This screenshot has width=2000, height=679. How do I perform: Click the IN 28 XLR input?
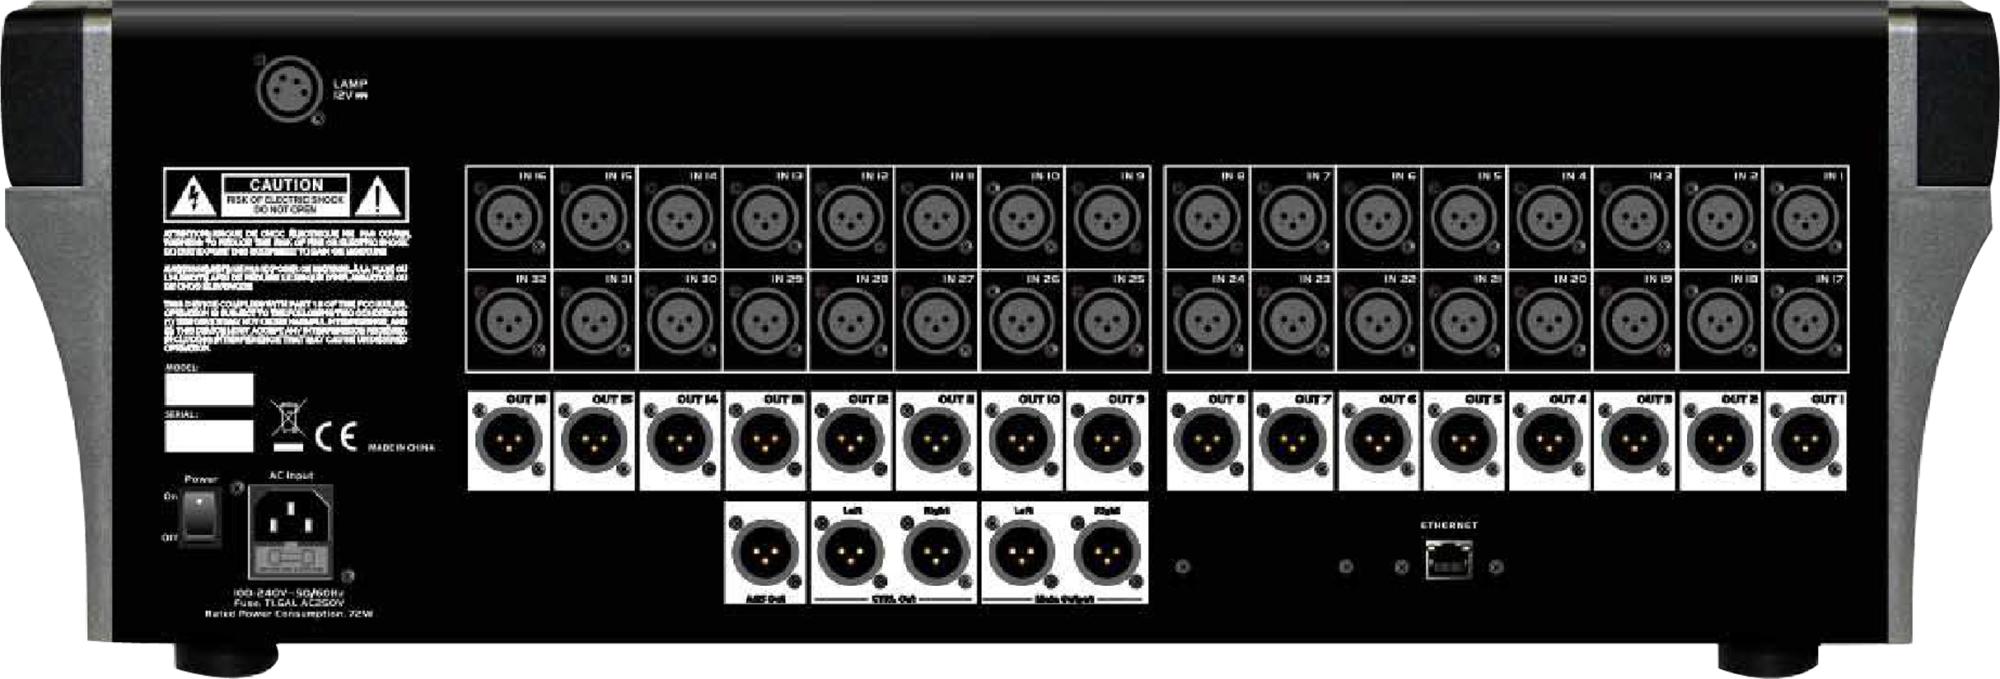(850, 321)
